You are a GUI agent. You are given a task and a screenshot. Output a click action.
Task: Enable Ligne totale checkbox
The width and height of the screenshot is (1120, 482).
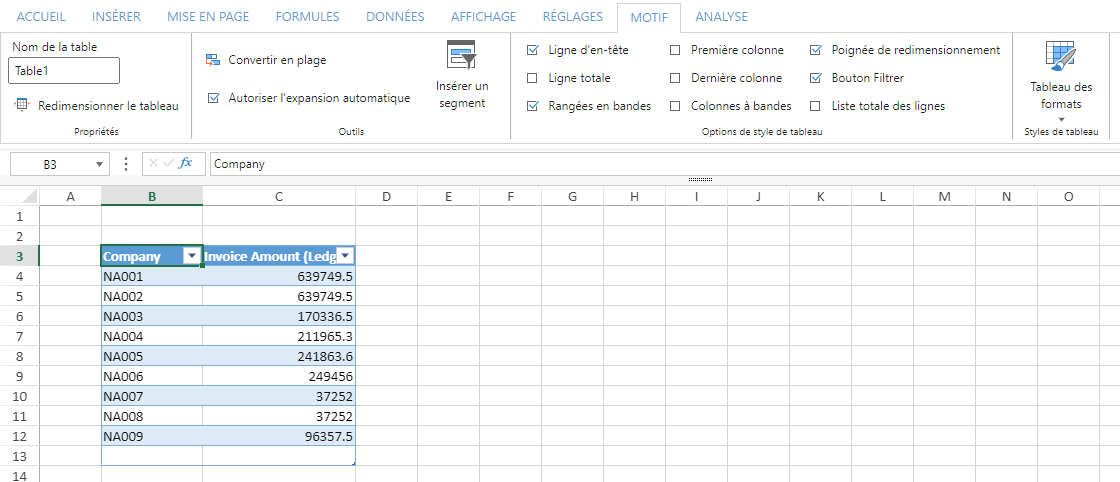pyautogui.click(x=532, y=78)
